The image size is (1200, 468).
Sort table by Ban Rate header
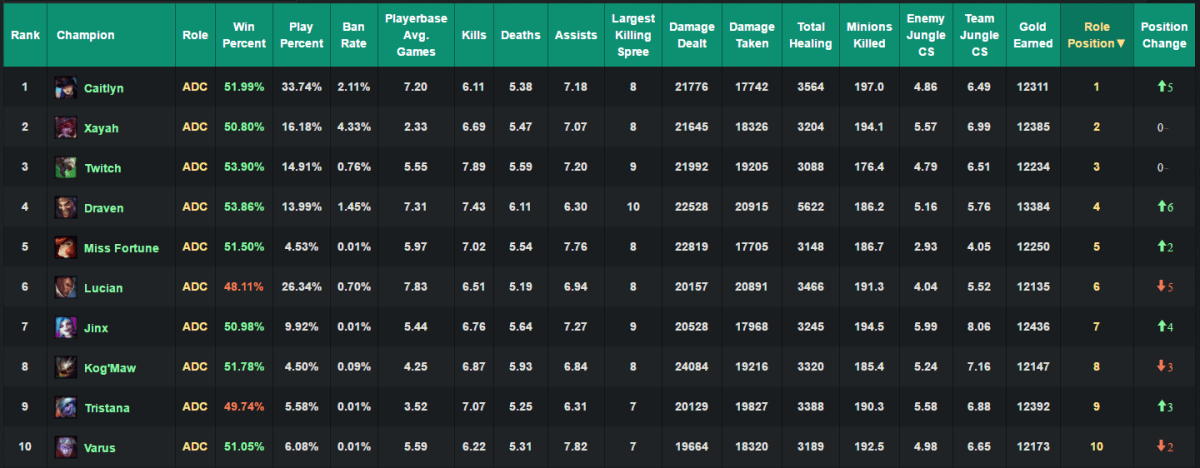pyautogui.click(x=354, y=35)
